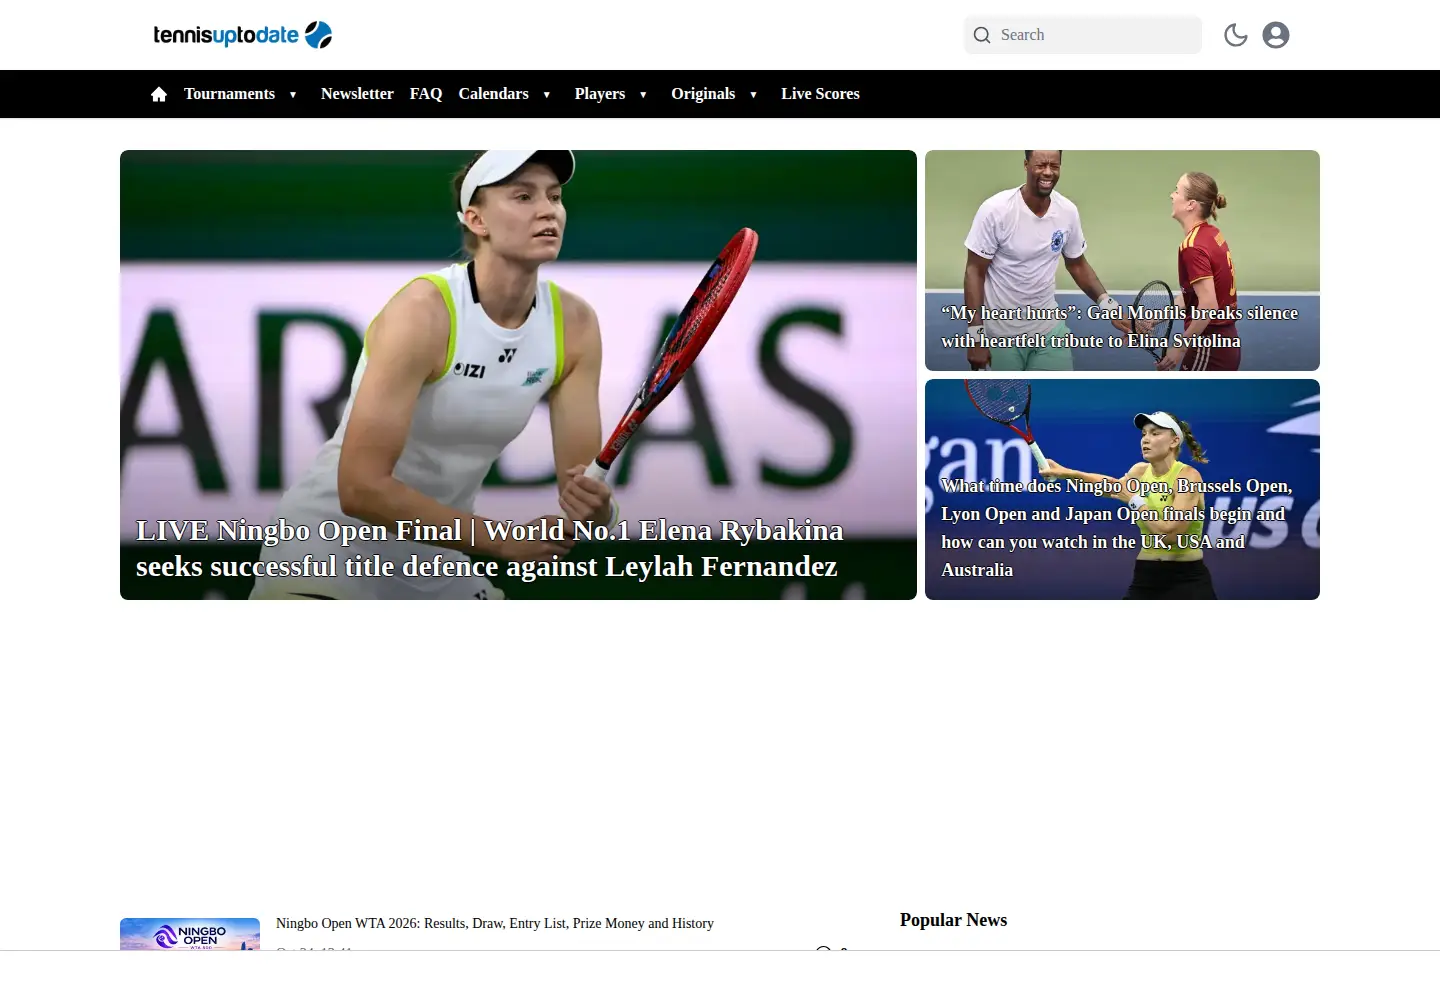Open Ningbo Open WTA 2026 results article
Viewport: 1440px width, 1000px height.
pos(495,923)
